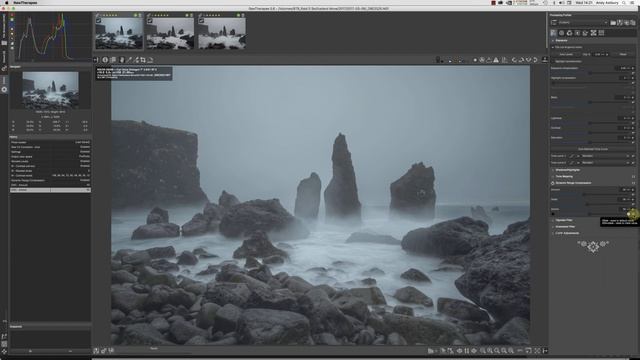Click the Reset button beside Clip %
Image resolution: width=640 pixels, height=360 pixels.
pyautogui.click(x=624, y=54)
